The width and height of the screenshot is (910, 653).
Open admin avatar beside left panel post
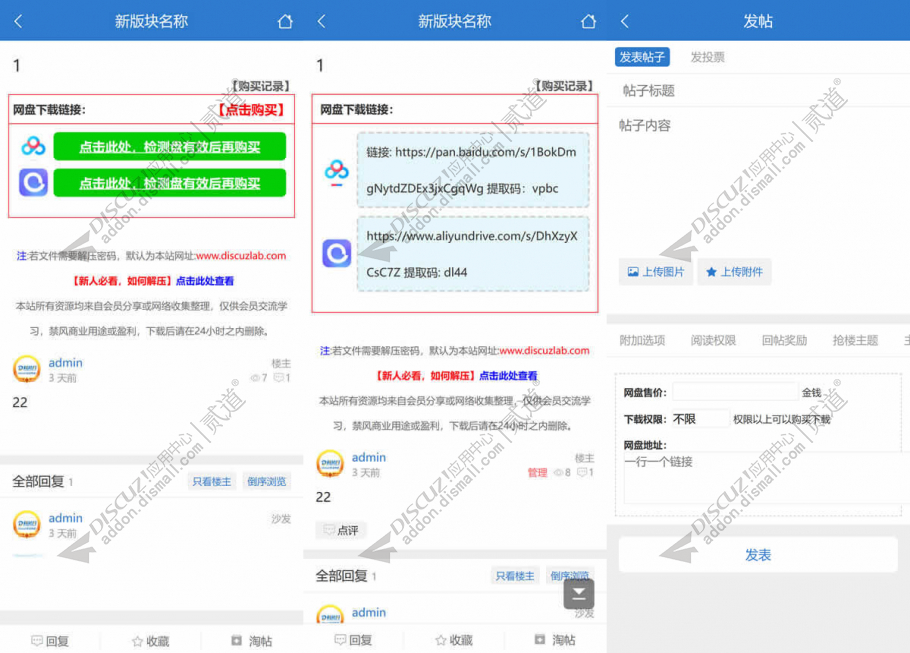tap(27, 369)
